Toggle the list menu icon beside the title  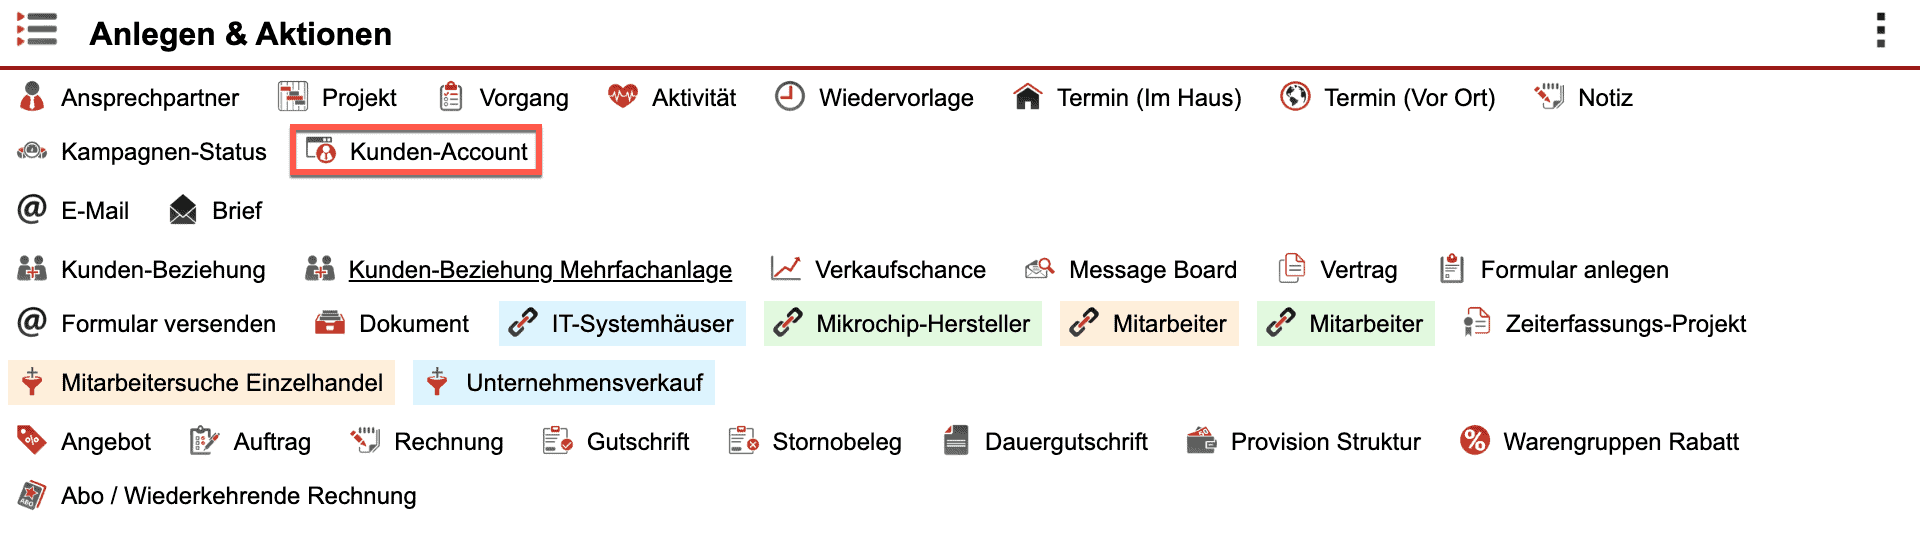[x=37, y=30]
